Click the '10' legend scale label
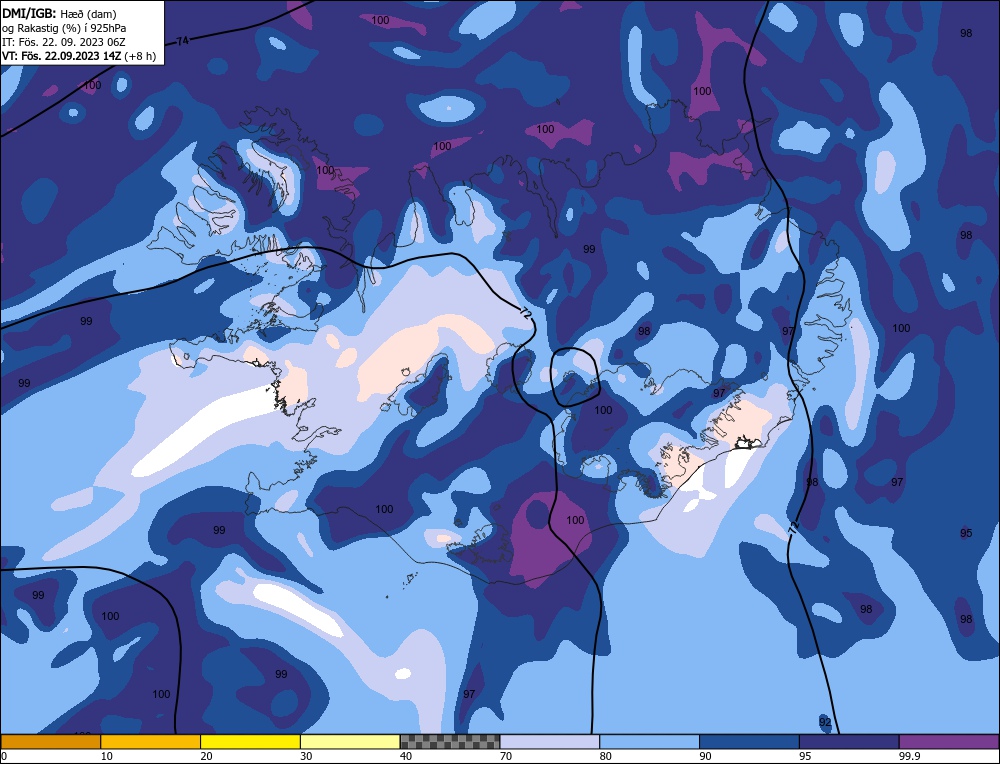 point(107,756)
